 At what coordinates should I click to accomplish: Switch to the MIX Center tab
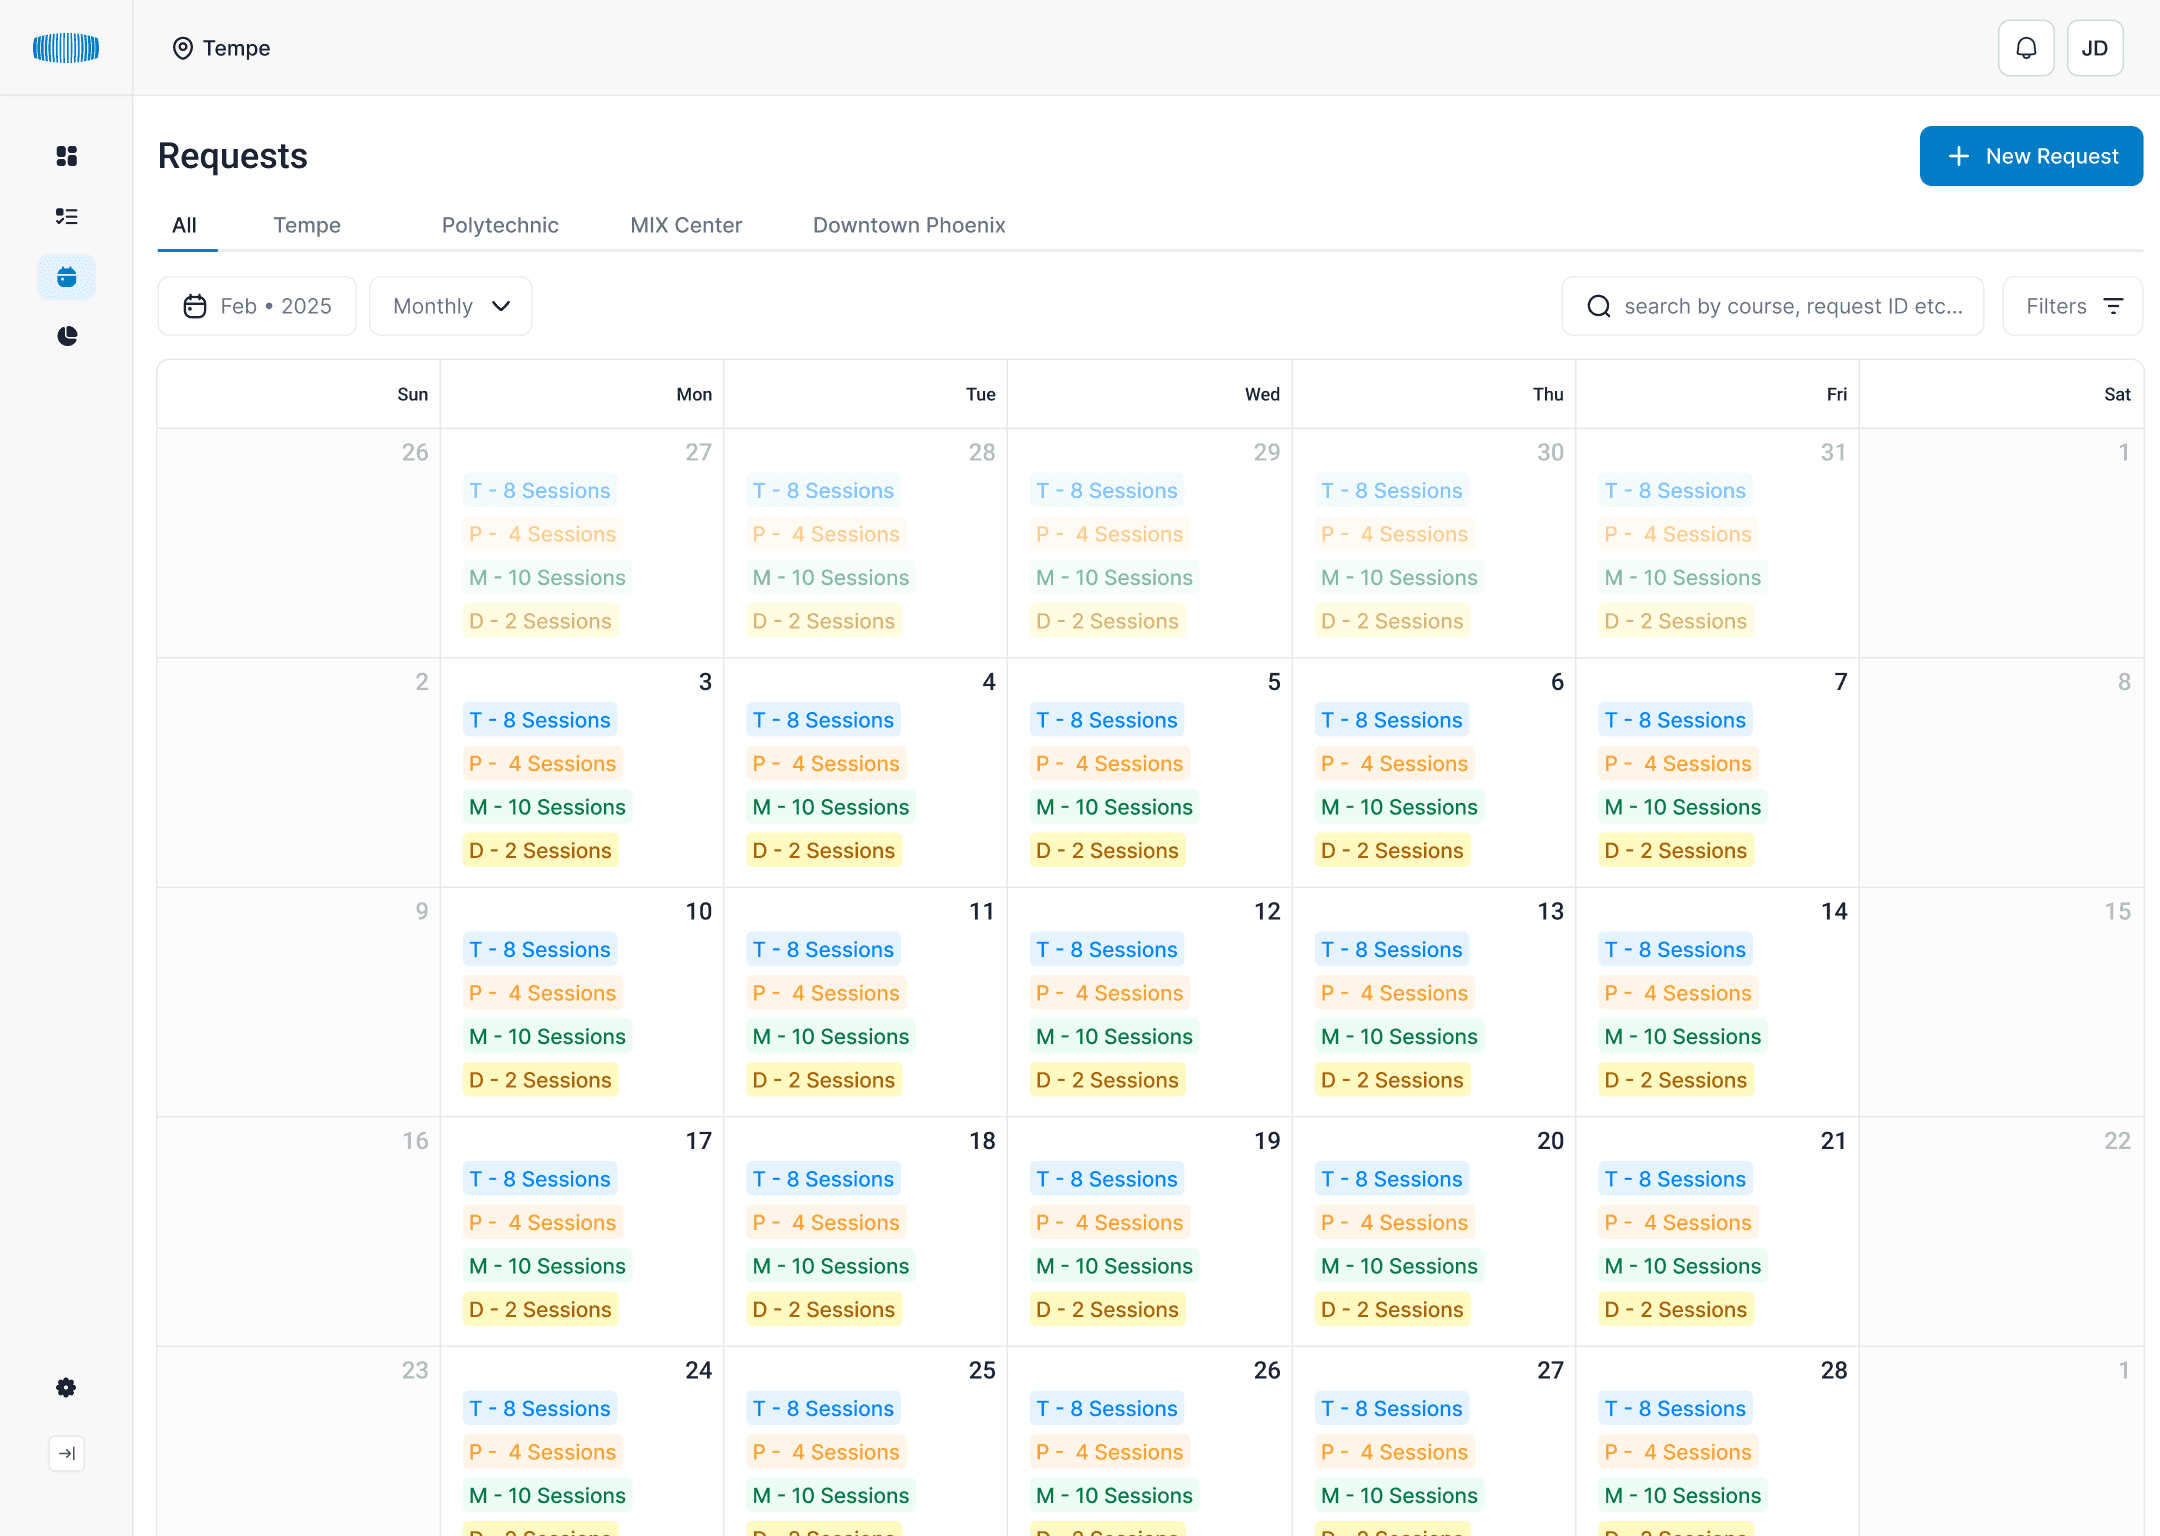click(x=686, y=225)
